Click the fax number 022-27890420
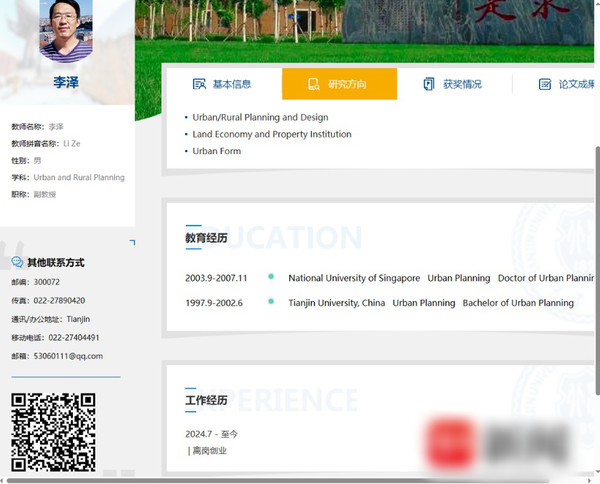Viewport: 600px width, 484px height. coord(59,300)
